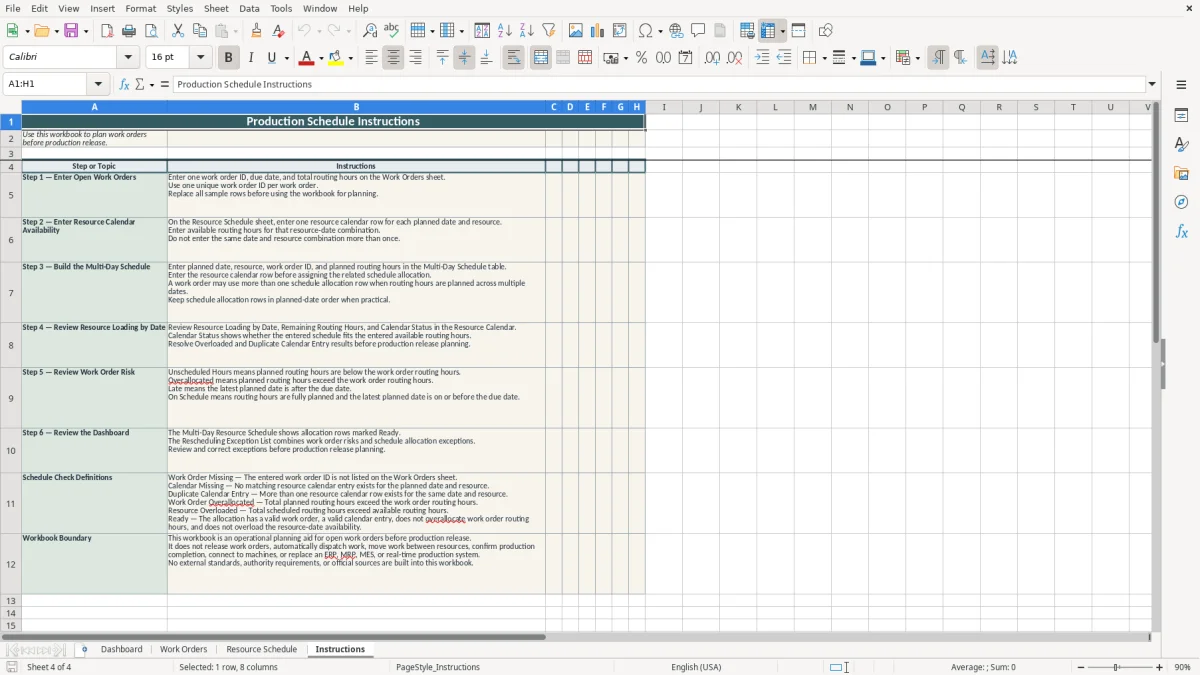The height and width of the screenshot is (675, 1200).
Task: Open the background color dropdown arrow
Action: [351, 58]
